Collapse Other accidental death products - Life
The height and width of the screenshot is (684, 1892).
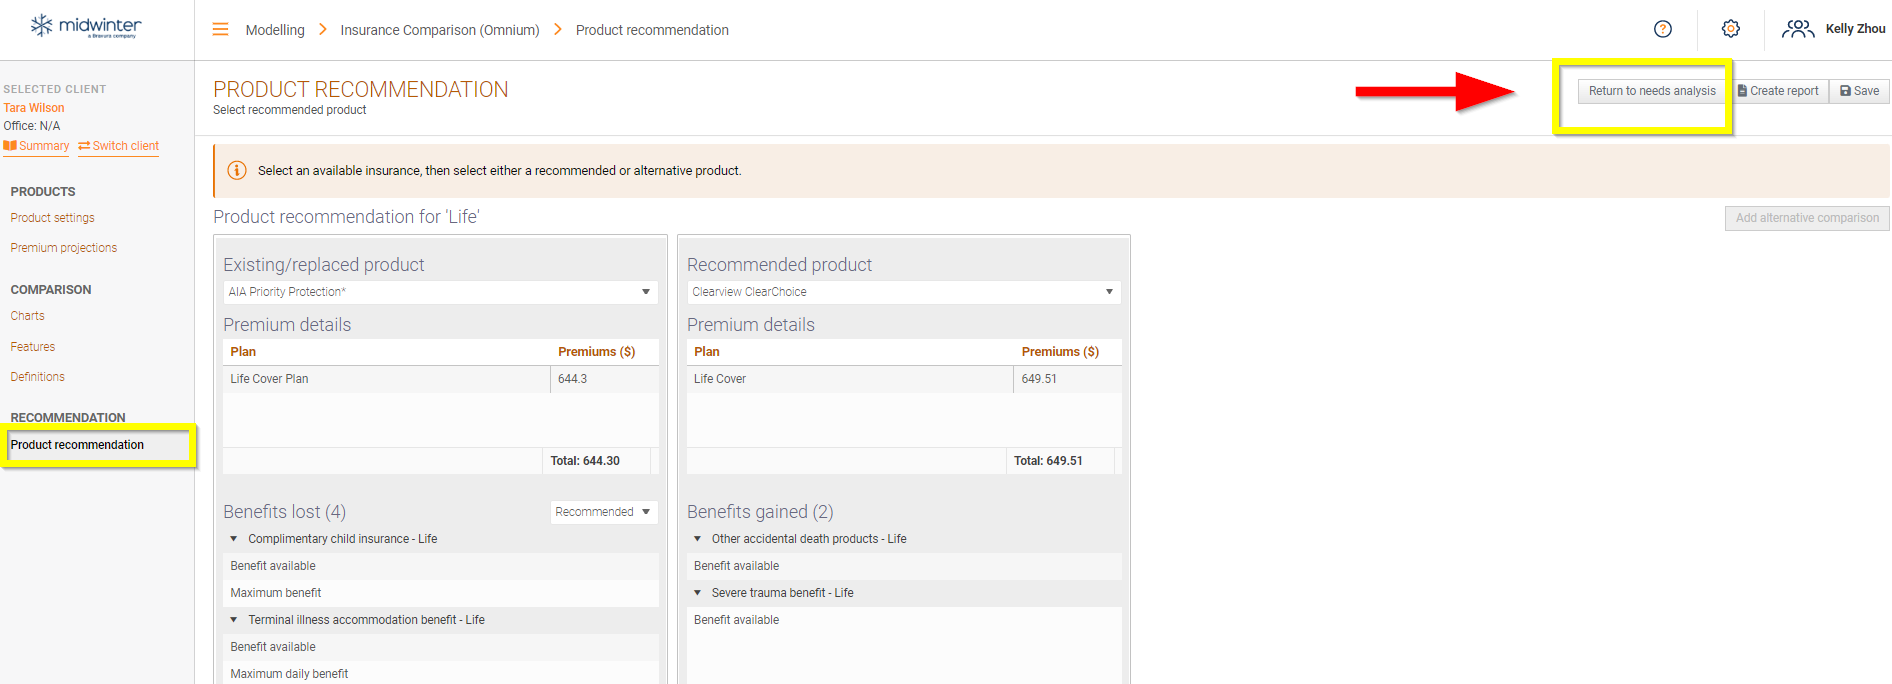(698, 539)
